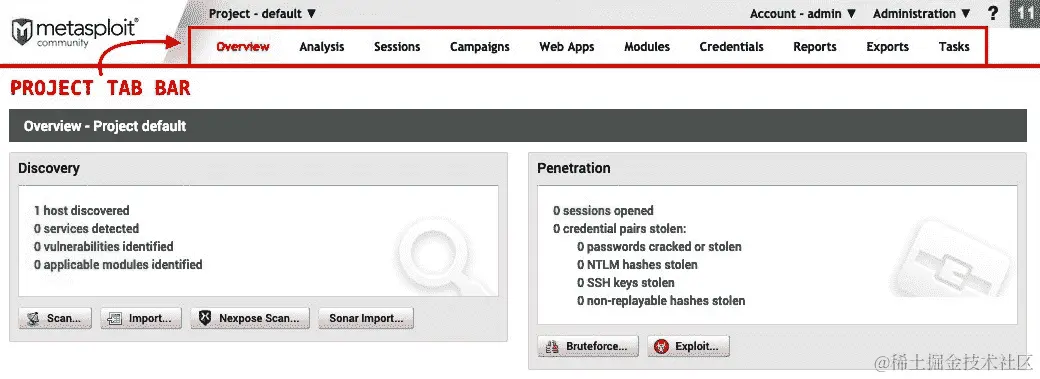Click '0 non-replayable hashes stolen' line
The width and height of the screenshot is (1040, 379).
pyautogui.click(x=661, y=300)
